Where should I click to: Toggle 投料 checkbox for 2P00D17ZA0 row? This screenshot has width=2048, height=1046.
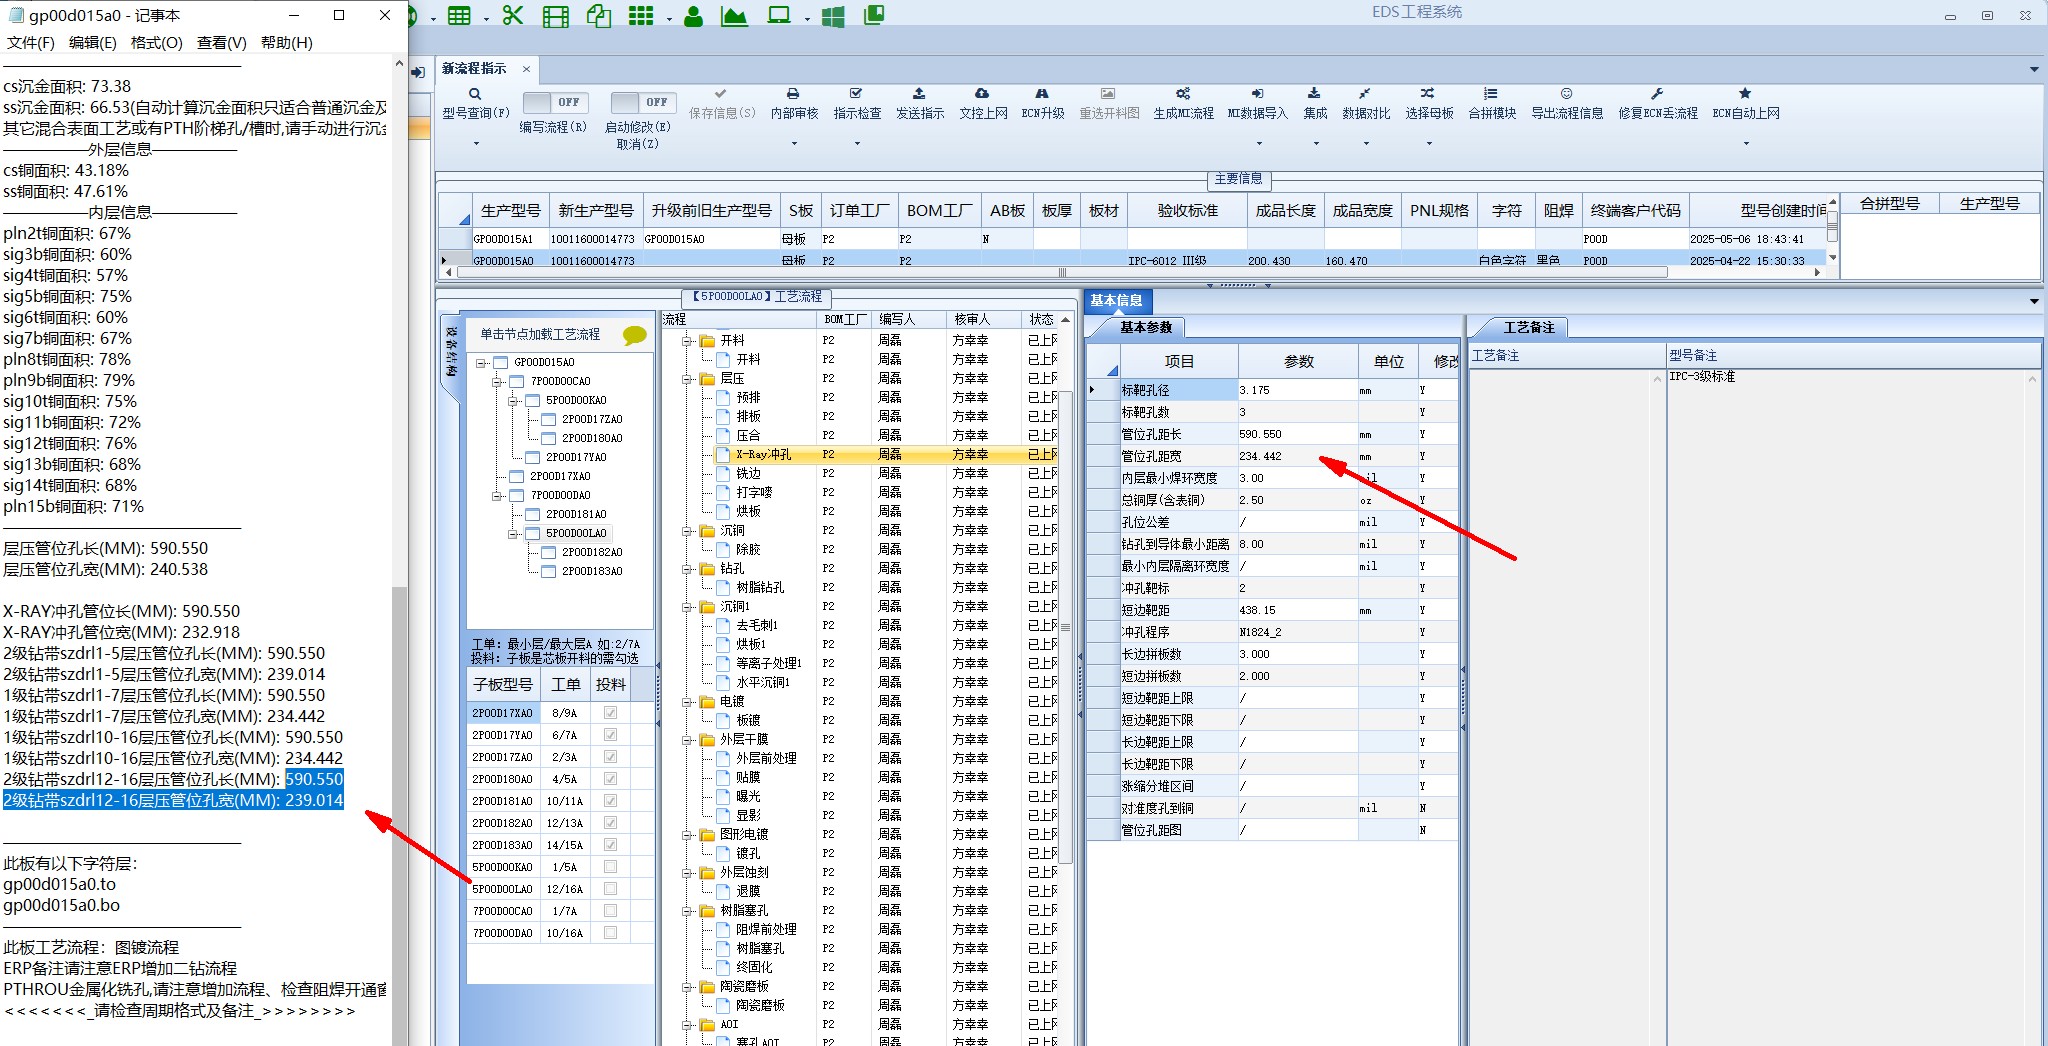[610, 757]
